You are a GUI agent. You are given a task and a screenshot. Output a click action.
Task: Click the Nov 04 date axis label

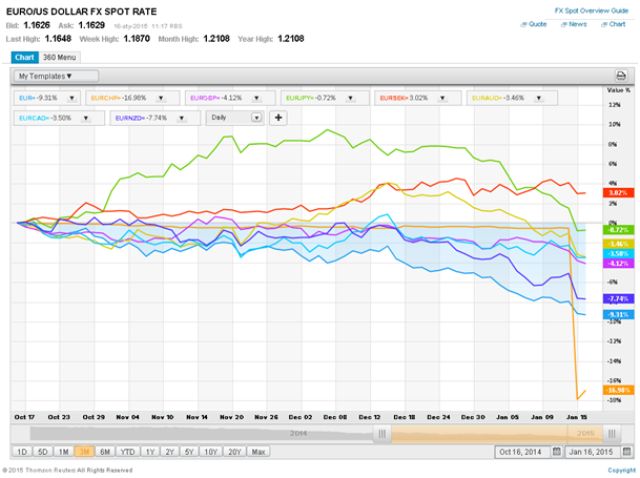click(128, 417)
